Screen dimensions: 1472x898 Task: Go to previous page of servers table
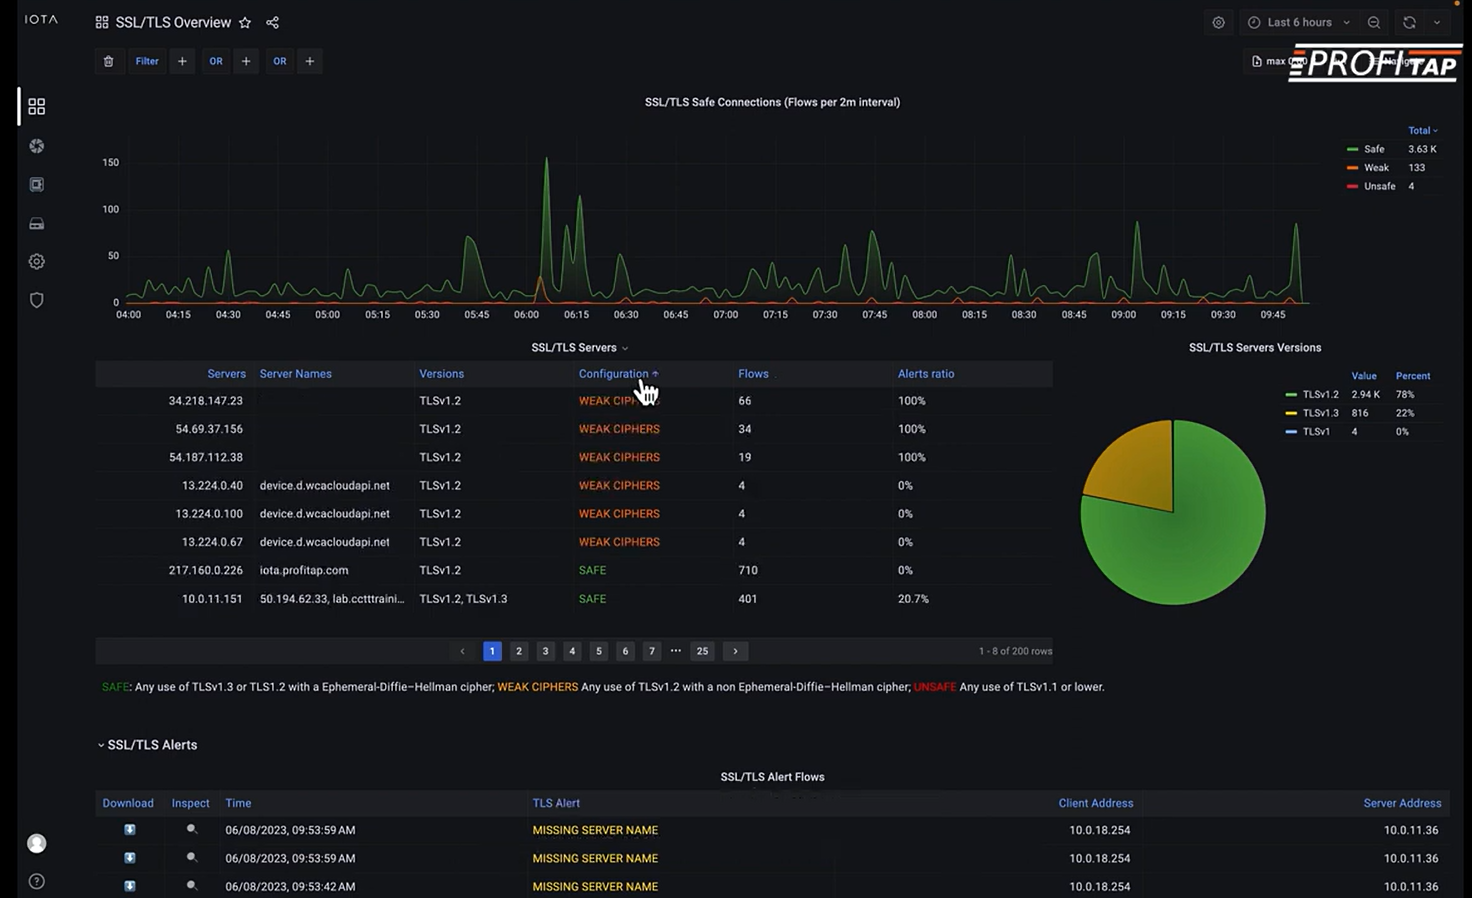(462, 651)
